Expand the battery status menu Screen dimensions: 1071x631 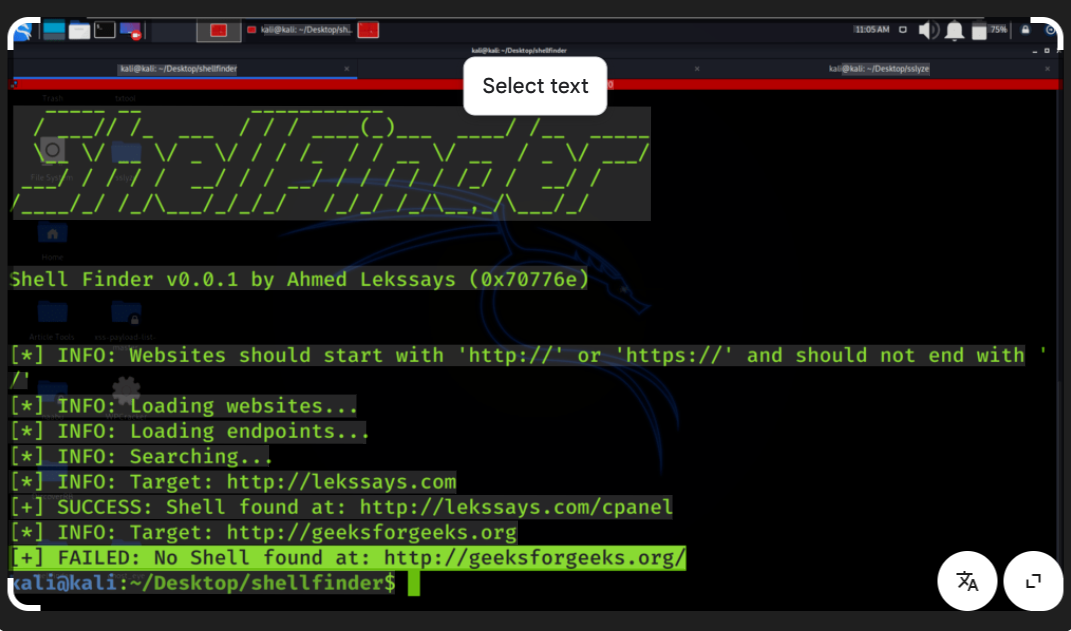(979, 30)
